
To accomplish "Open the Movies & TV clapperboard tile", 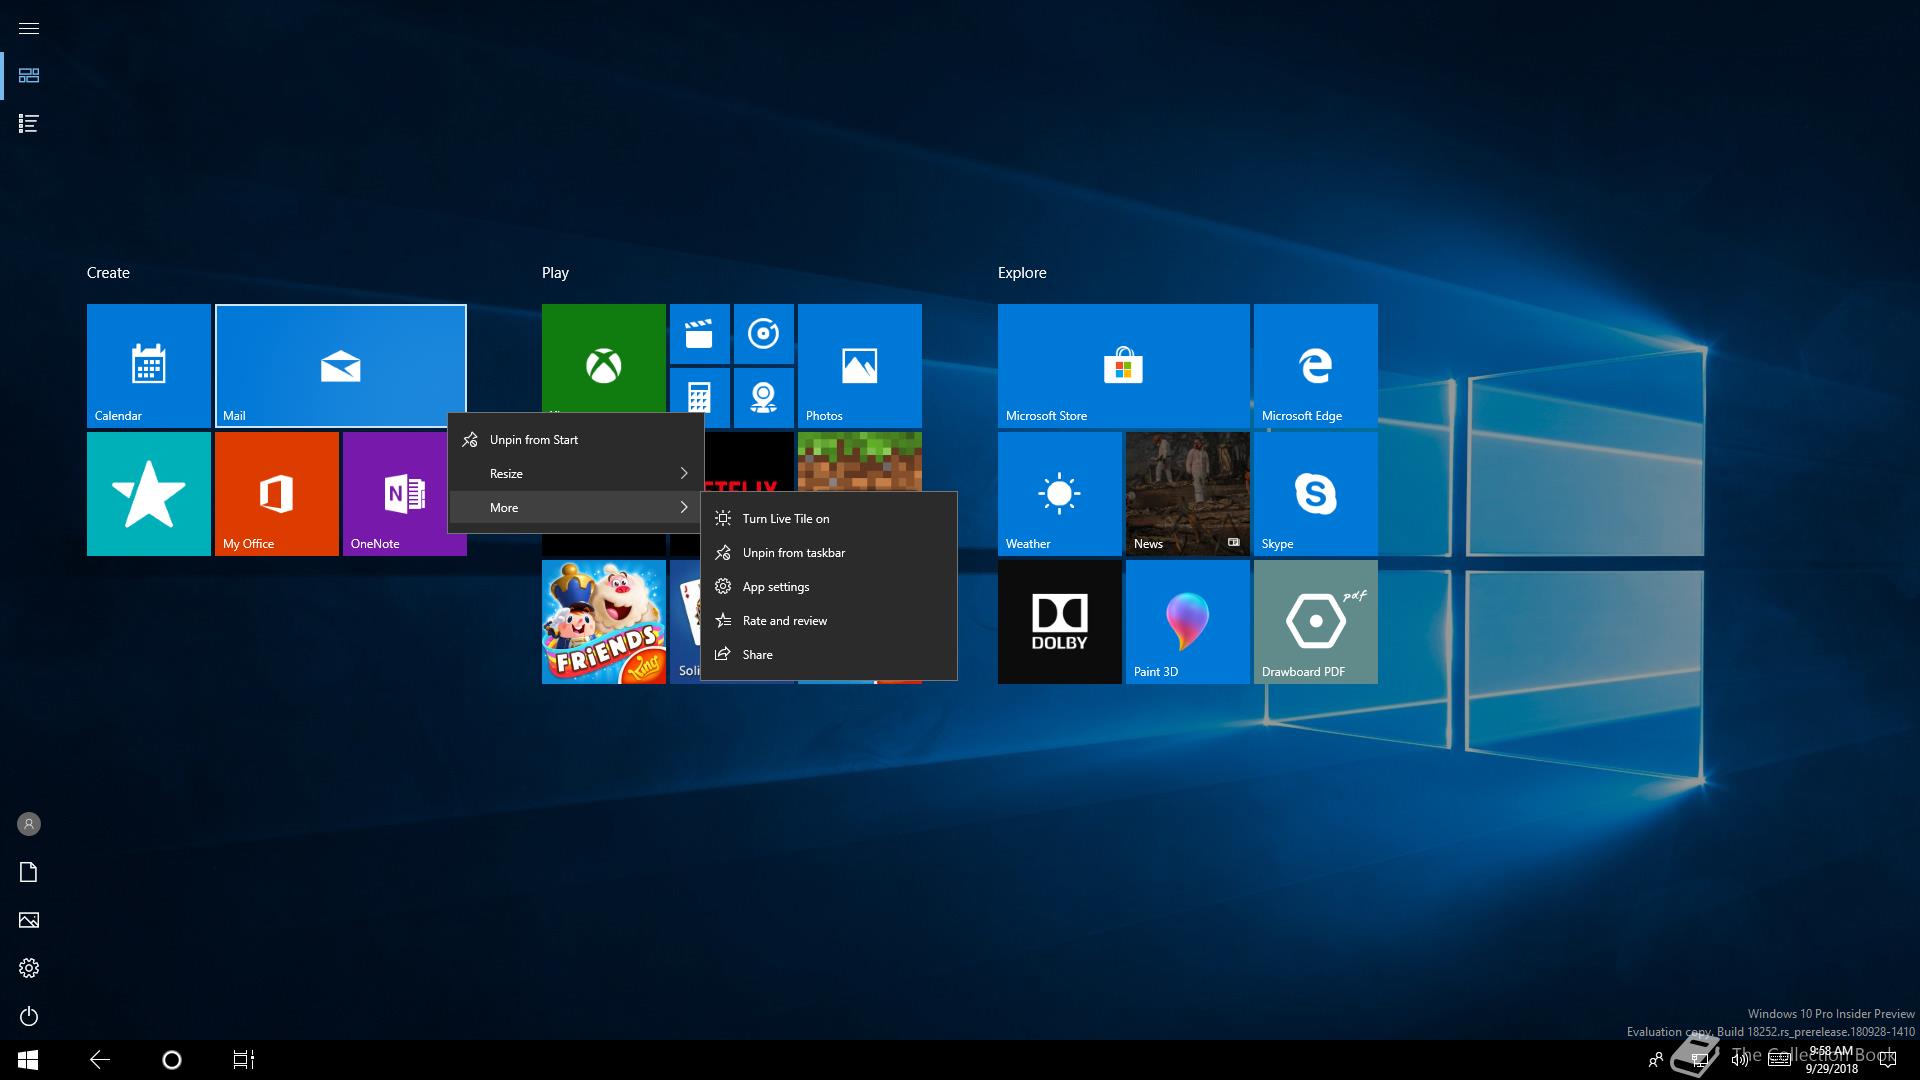I will [700, 334].
